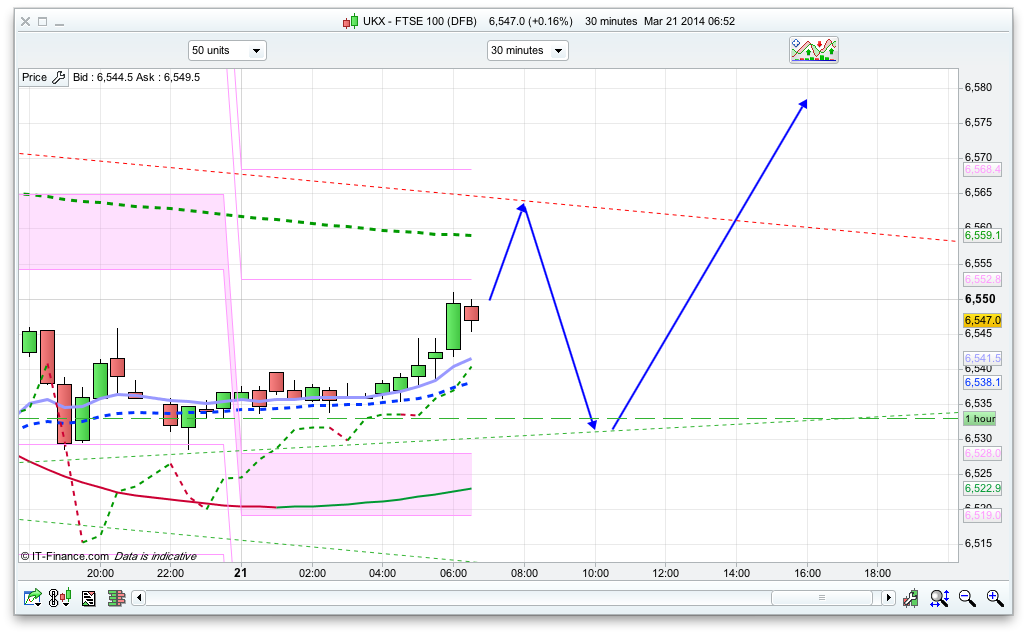Open the drawing tools icon at bottom left
This screenshot has width=1027, height=635.
(x=33, y=598)
